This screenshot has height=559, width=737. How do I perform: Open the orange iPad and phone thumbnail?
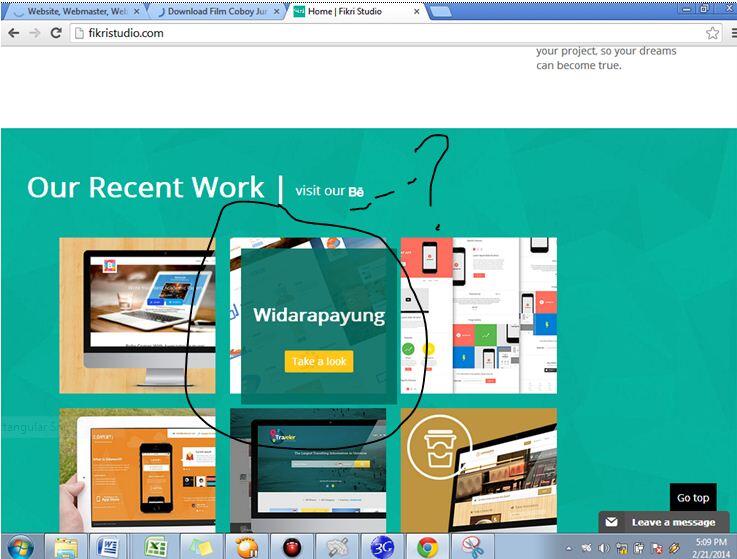pos(137,470)
